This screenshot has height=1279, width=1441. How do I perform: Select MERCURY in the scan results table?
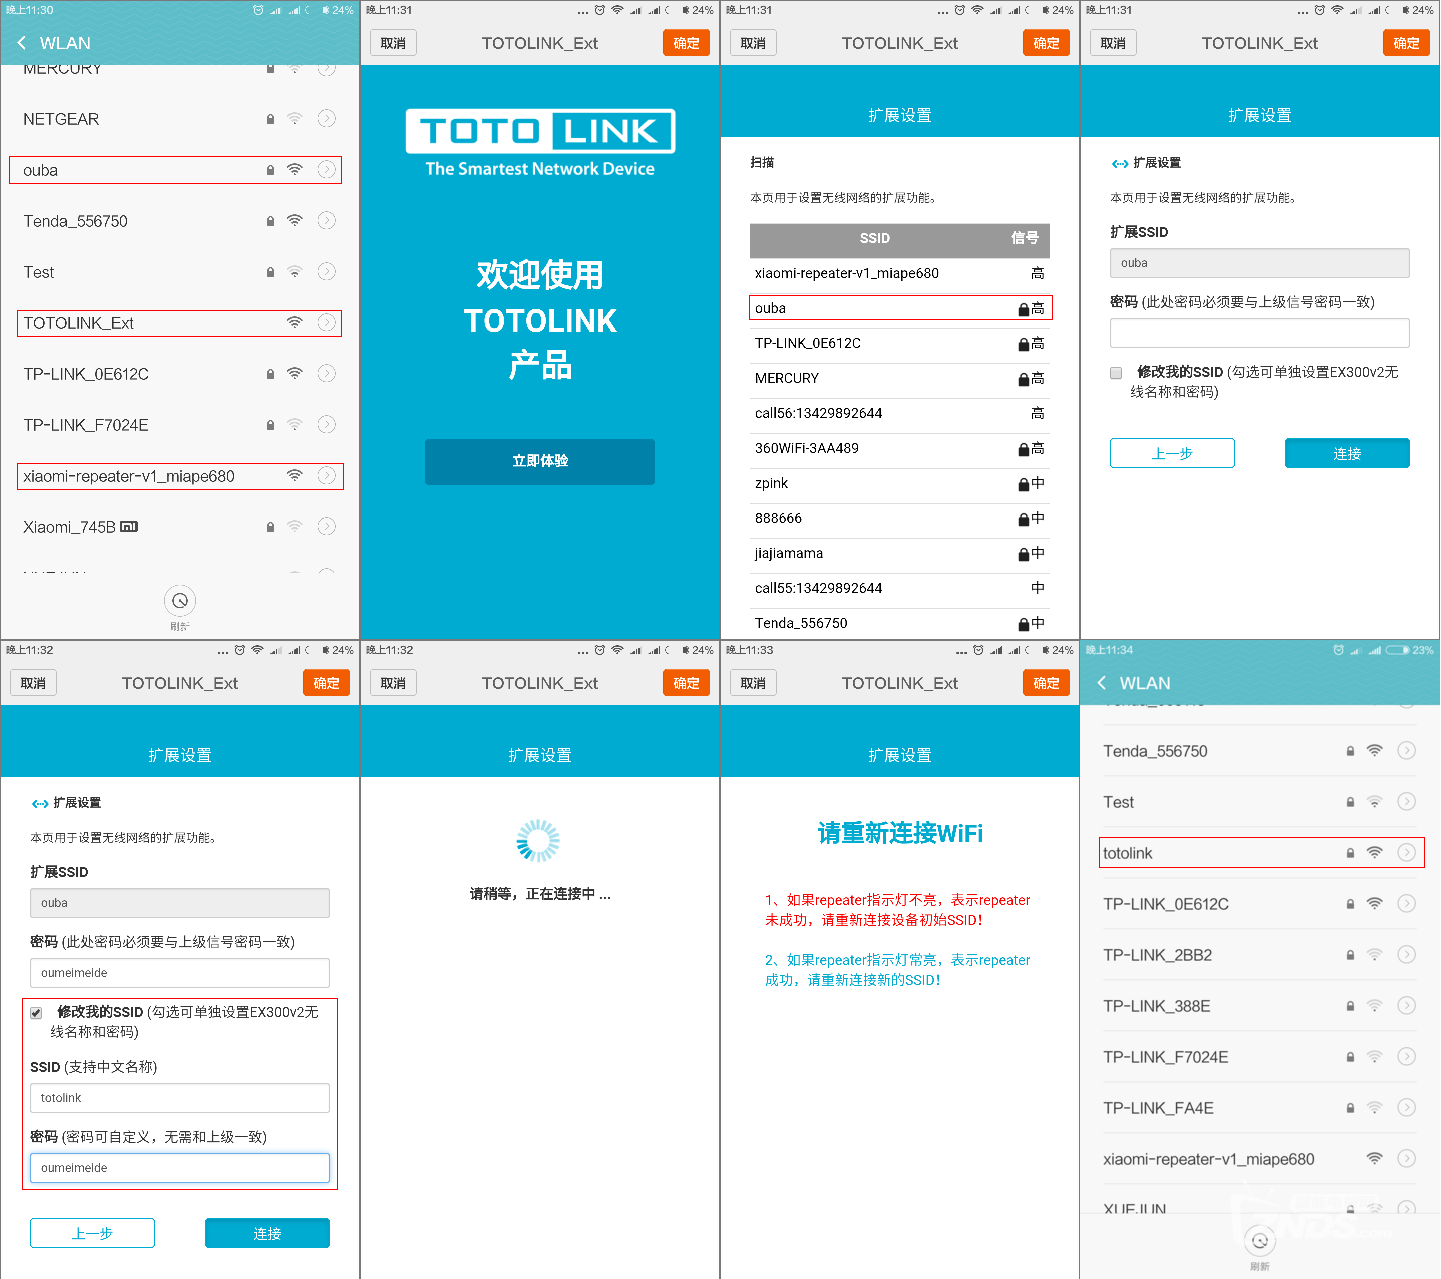[900, 378]
